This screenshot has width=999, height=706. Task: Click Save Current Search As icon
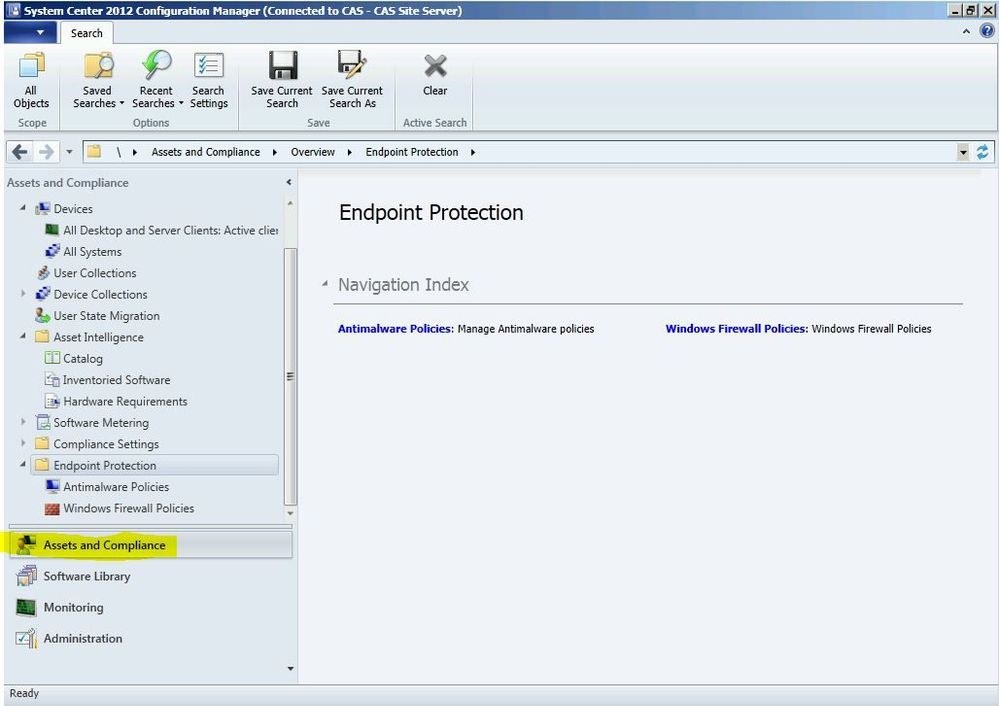click(x=352, y=66)
